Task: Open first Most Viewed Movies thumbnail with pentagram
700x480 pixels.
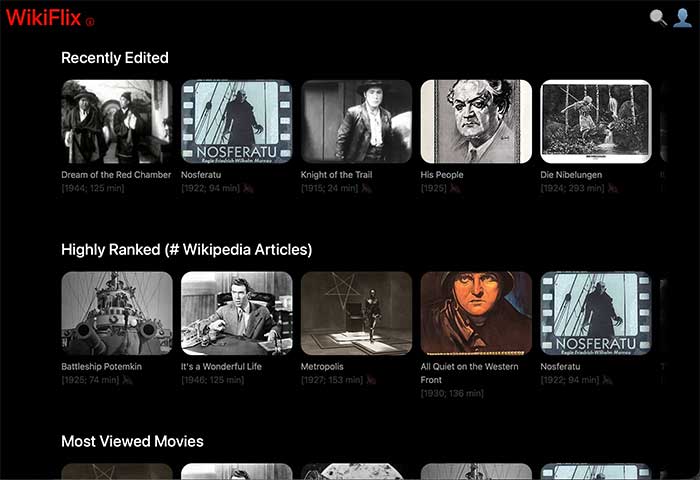Action: (117, 472)
